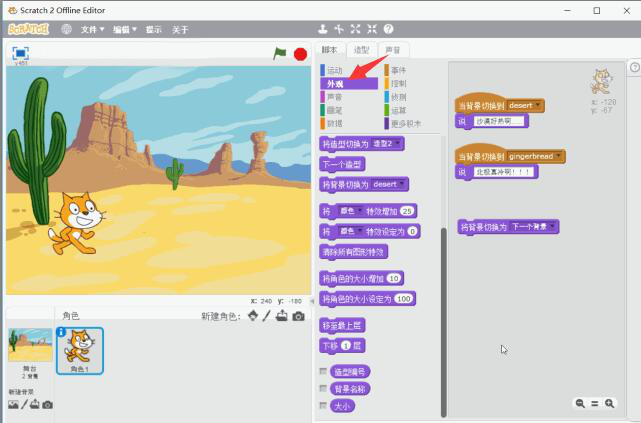Take new backdrop from camera
Image resolution: width=641 pixels, height=423 pixels.
click(x=47, y=405)
